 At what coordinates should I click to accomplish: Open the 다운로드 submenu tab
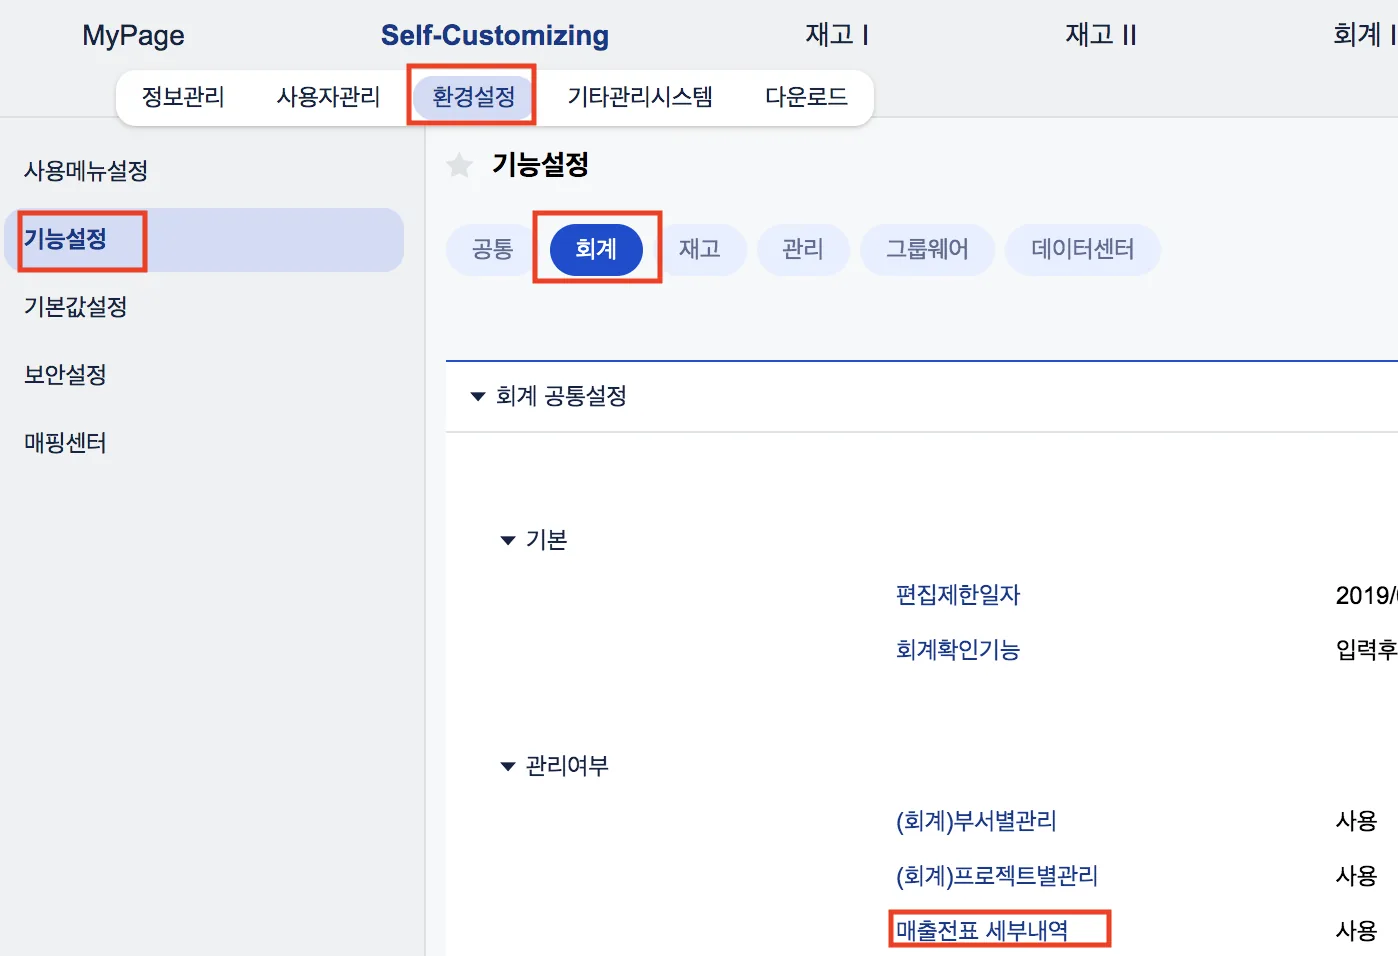pyautogui.click(x=806, y=97)
